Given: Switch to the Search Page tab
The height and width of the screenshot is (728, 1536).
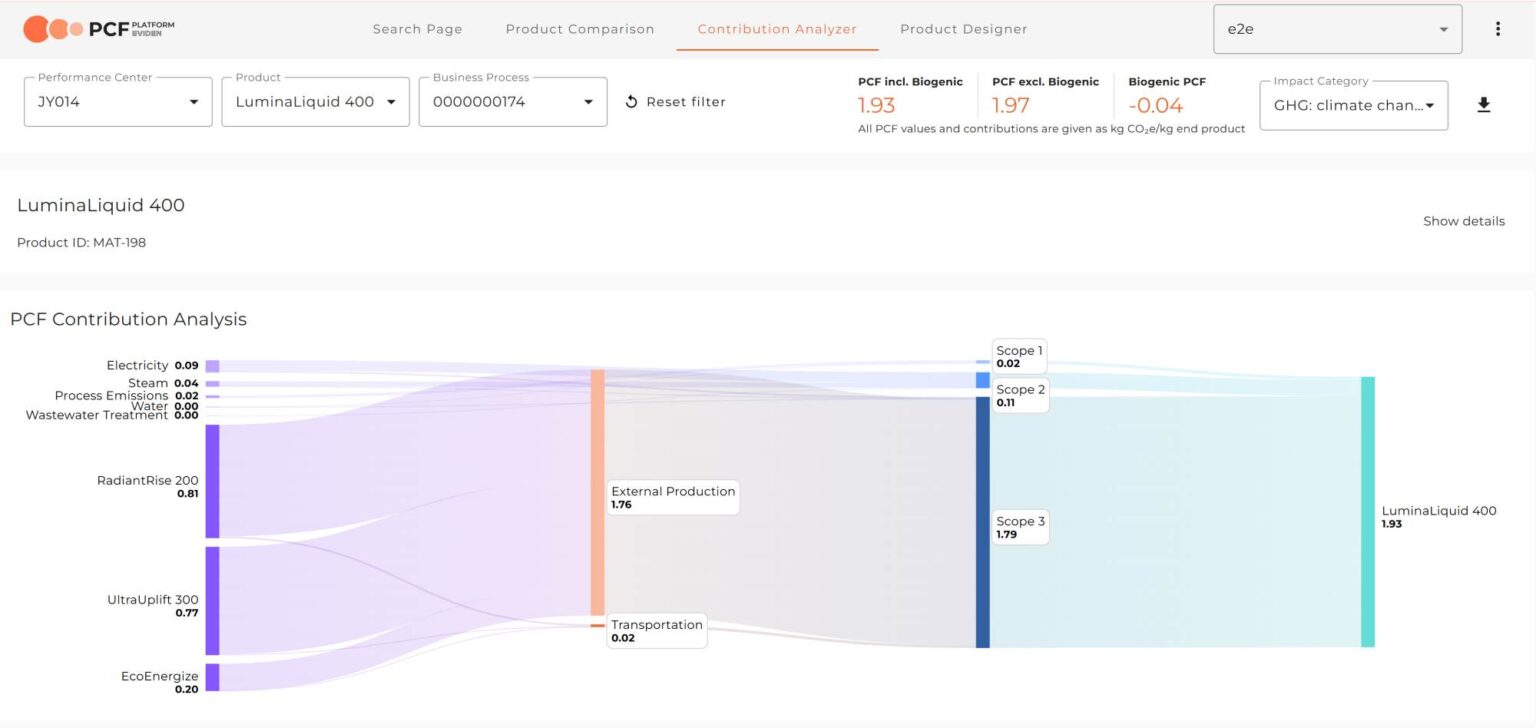Looking at the screenshot, I should 417,29.
